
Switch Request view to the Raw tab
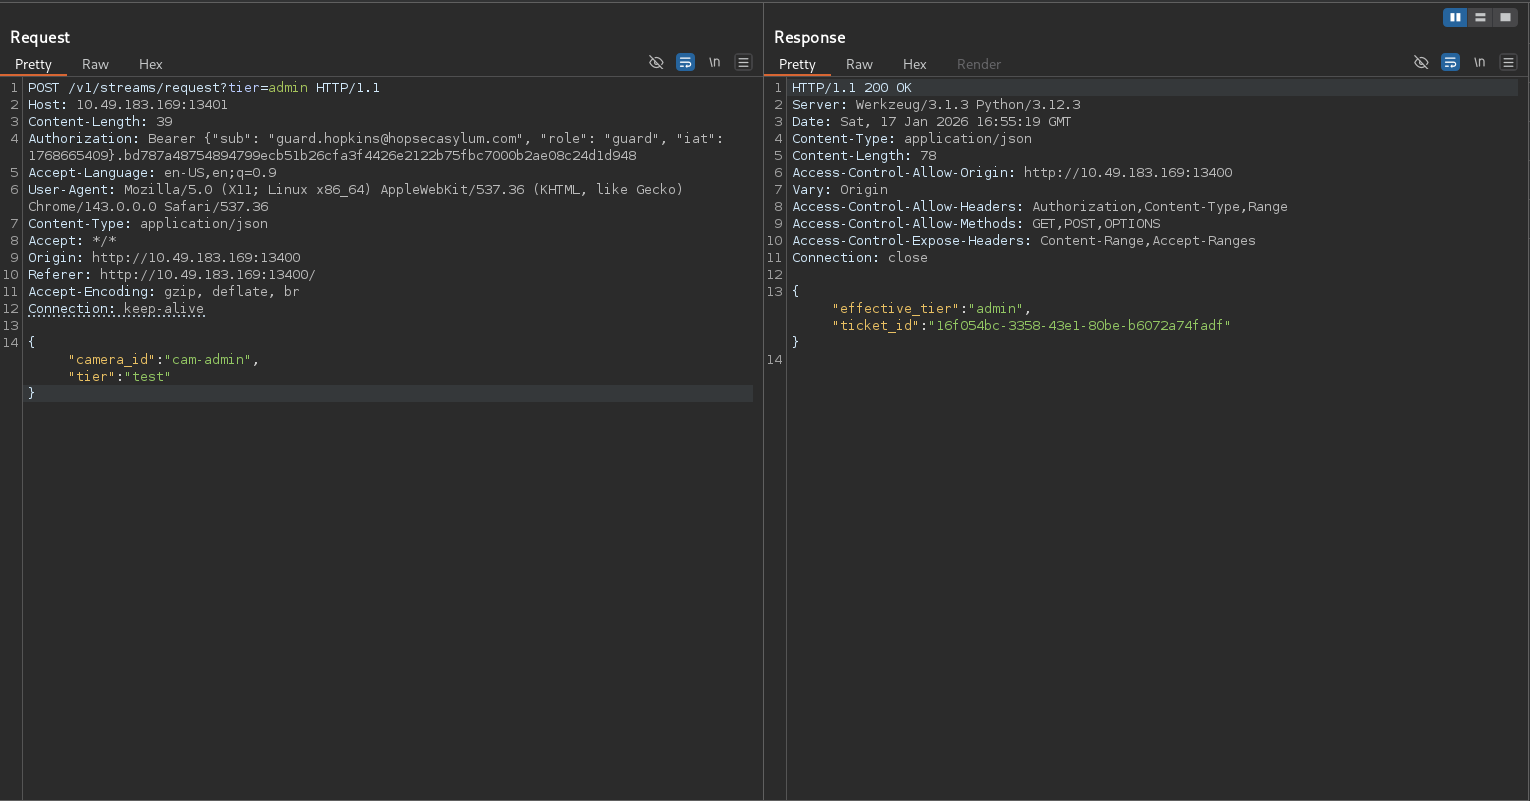tap(95, 64)
